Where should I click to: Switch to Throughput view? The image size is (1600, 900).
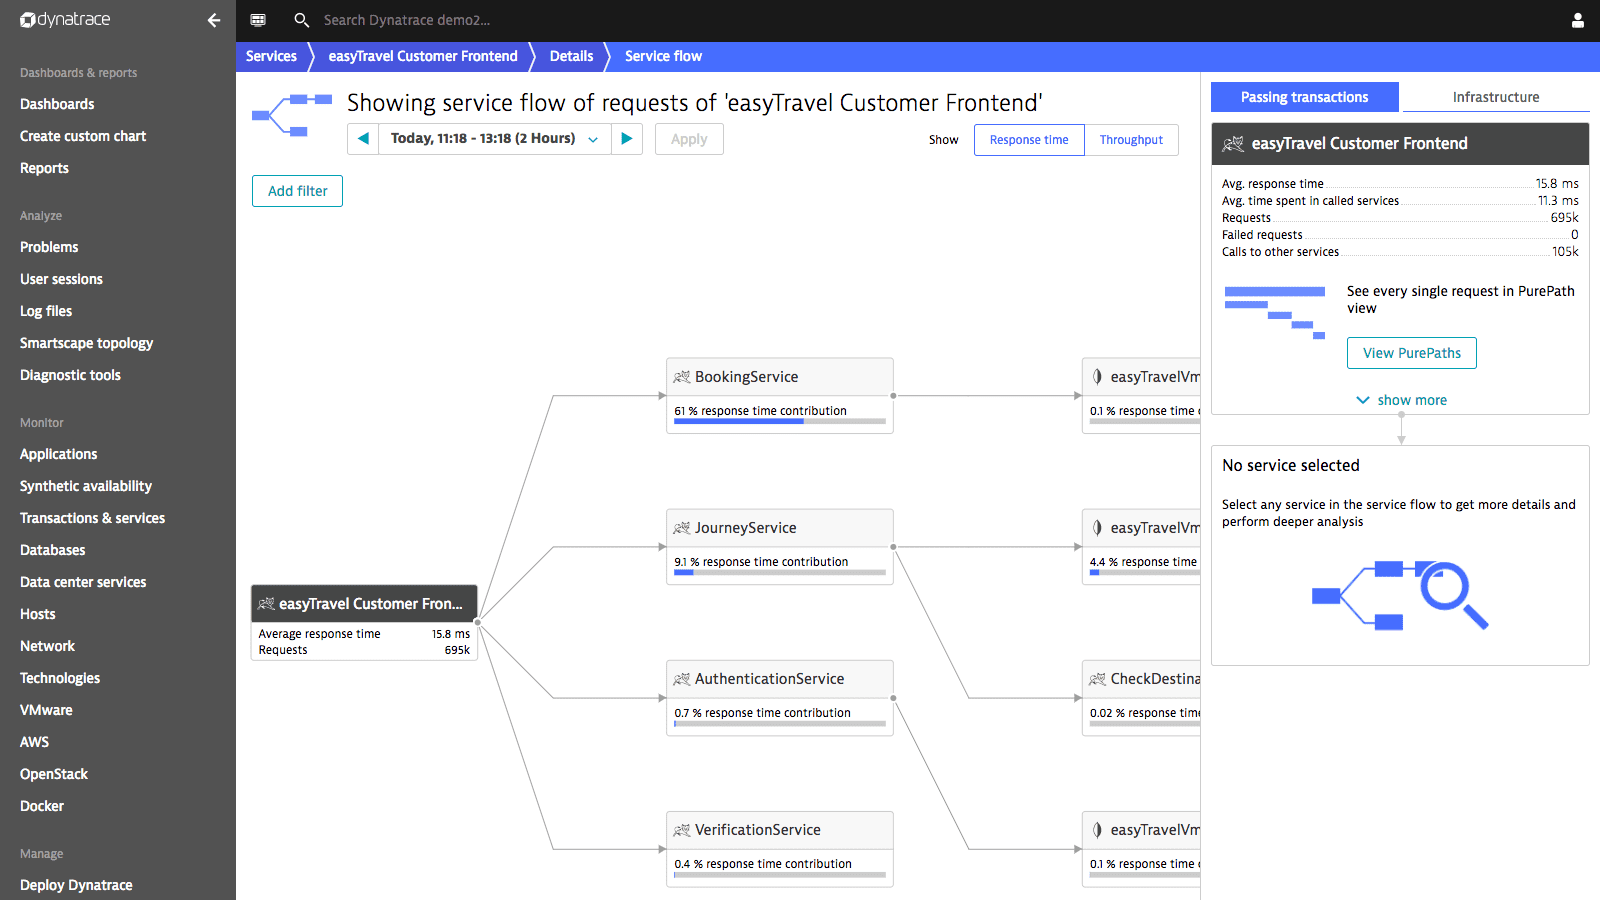click(1131, 140)
